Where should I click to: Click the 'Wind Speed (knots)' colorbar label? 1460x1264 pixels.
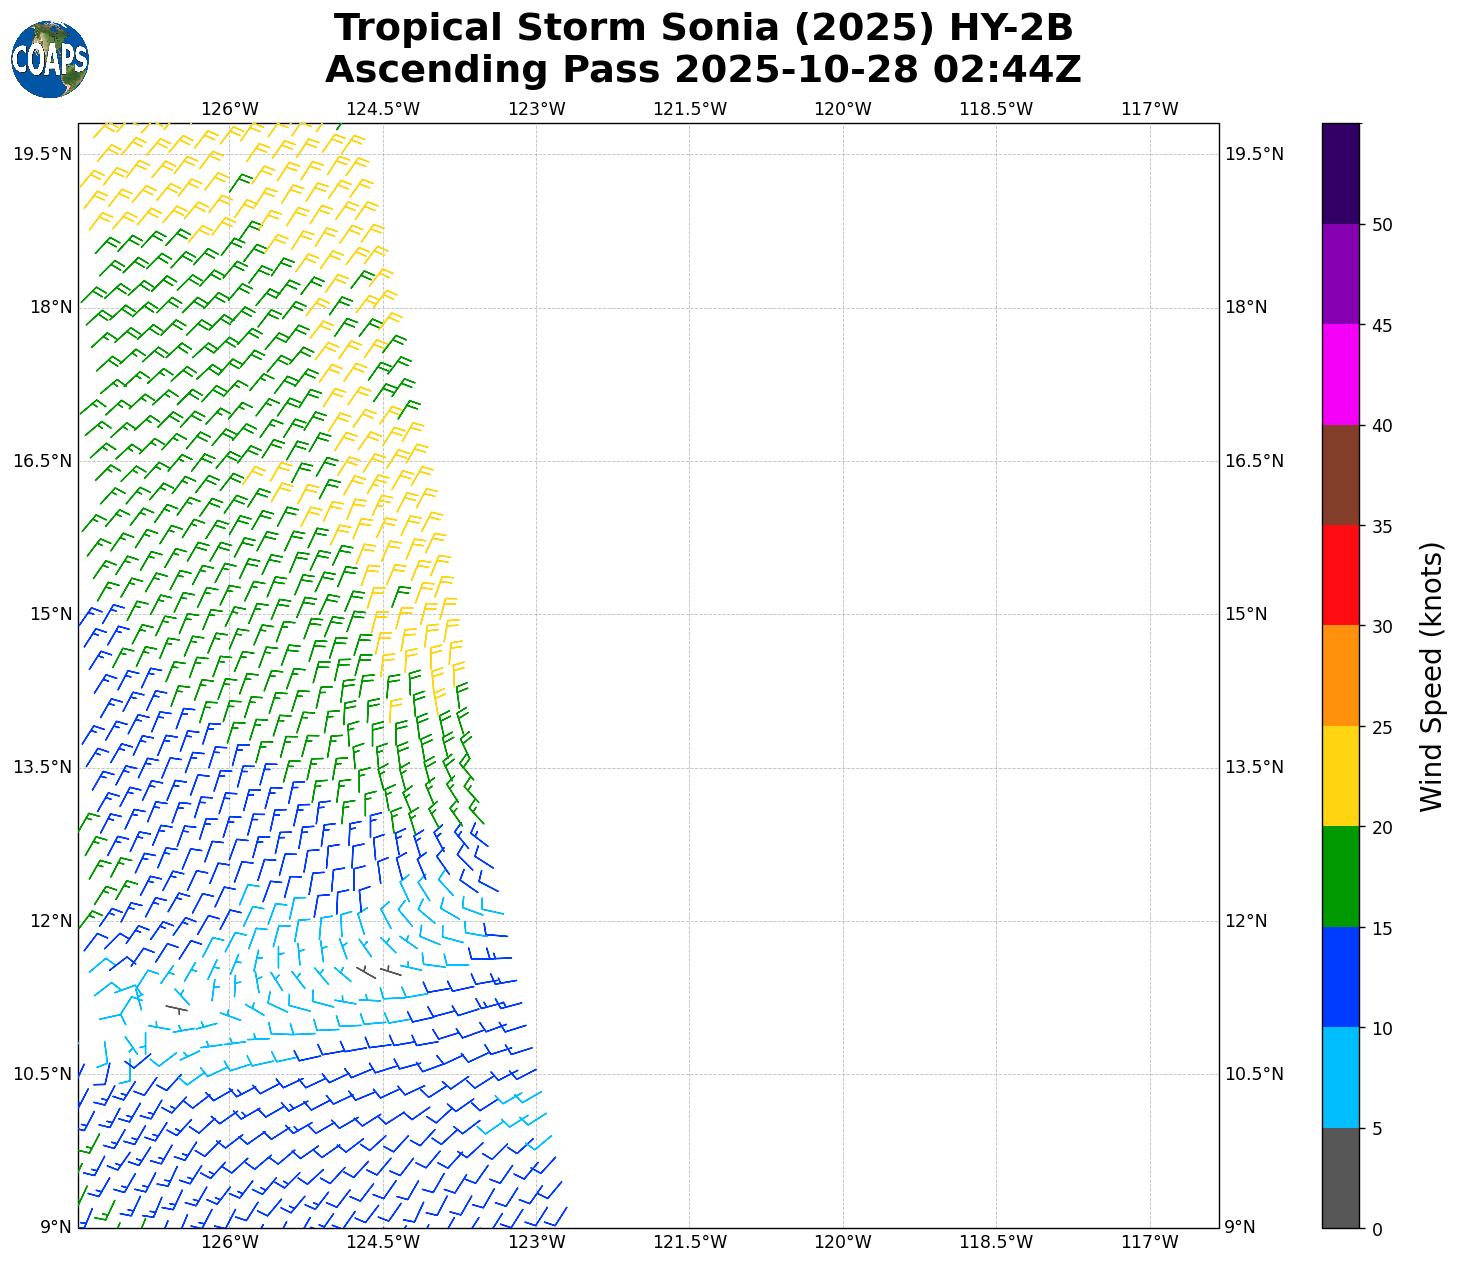(x=1431, y=676)
